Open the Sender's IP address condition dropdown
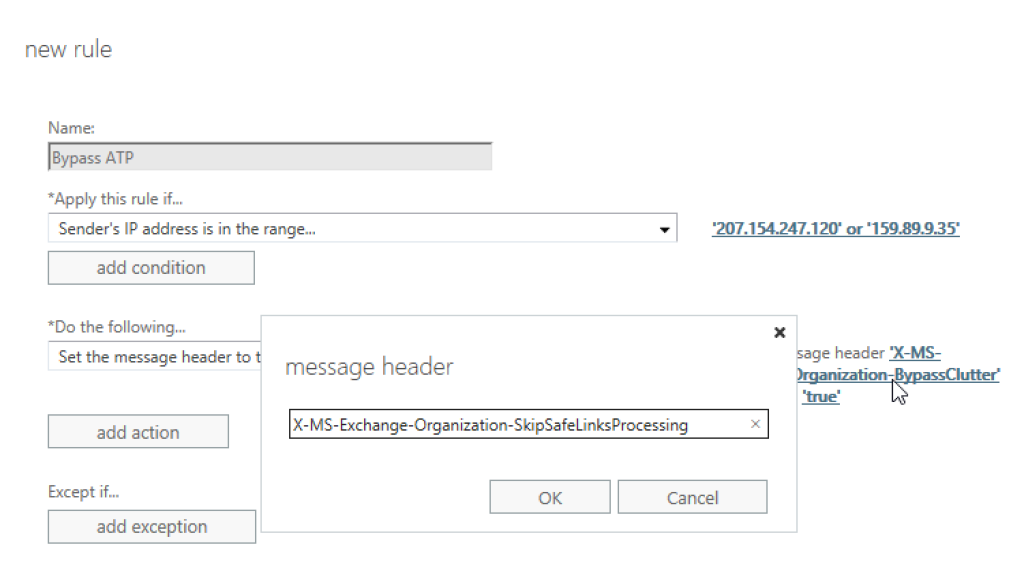 point(664,230)
